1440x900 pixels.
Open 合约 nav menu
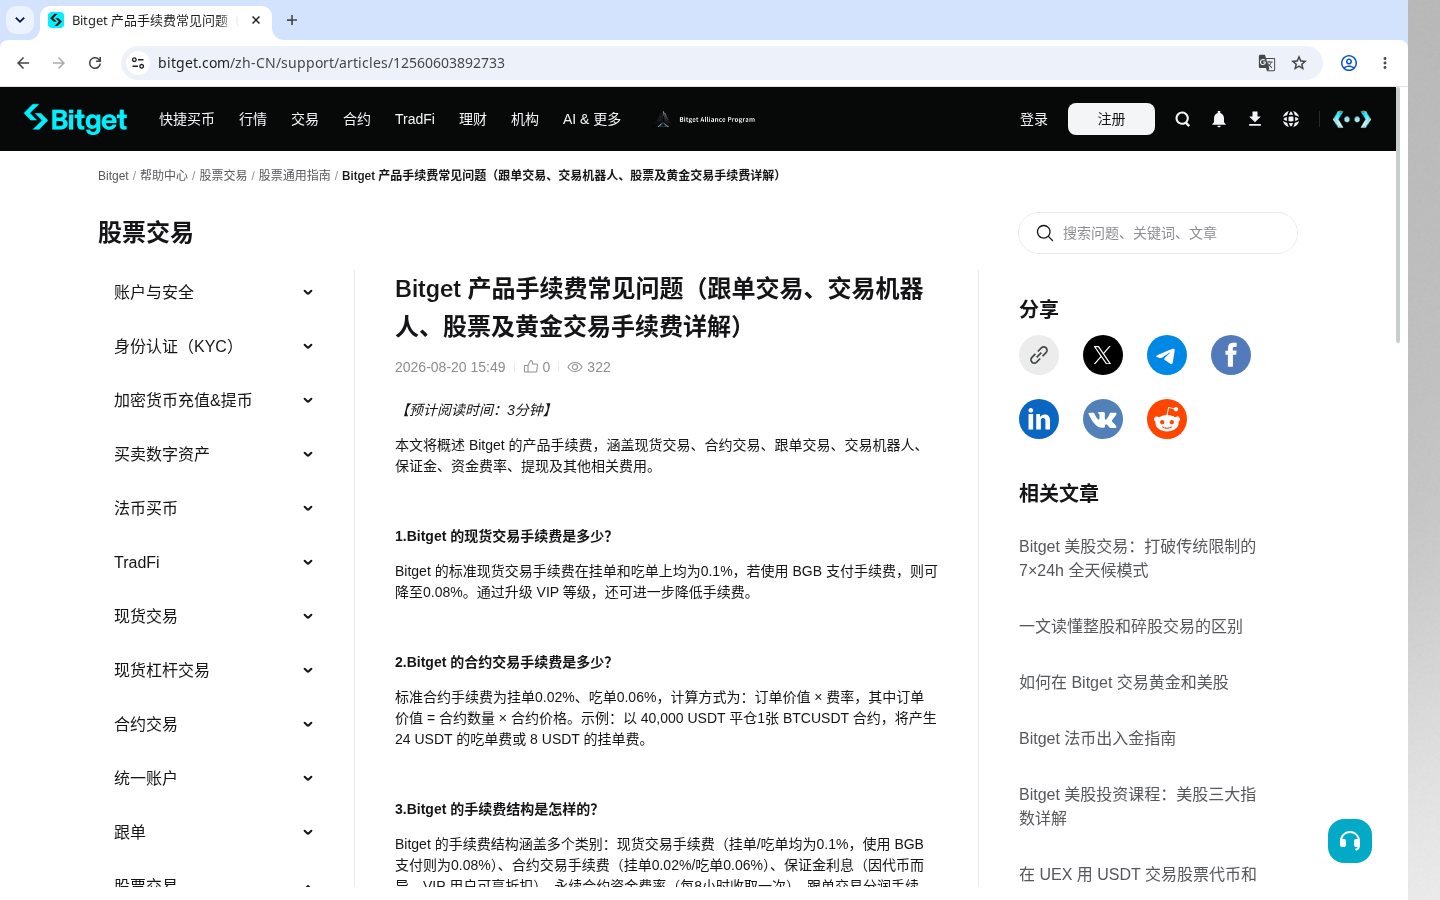pos(357,119)
